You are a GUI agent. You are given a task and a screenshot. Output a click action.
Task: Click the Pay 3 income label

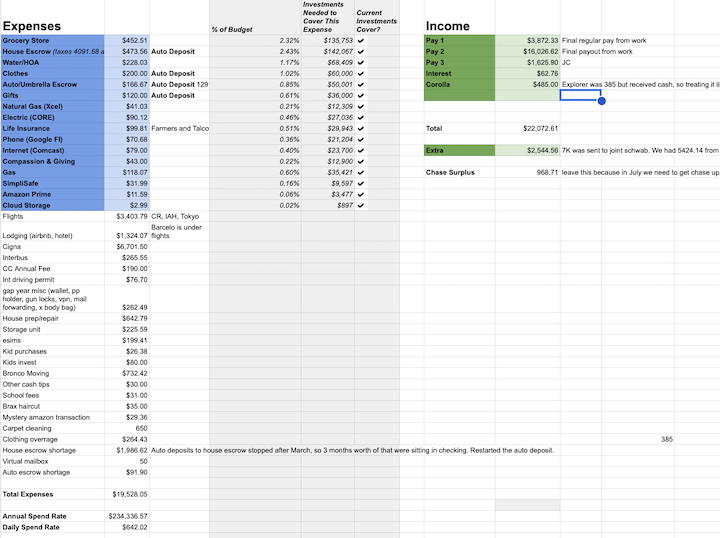[460, 62]
